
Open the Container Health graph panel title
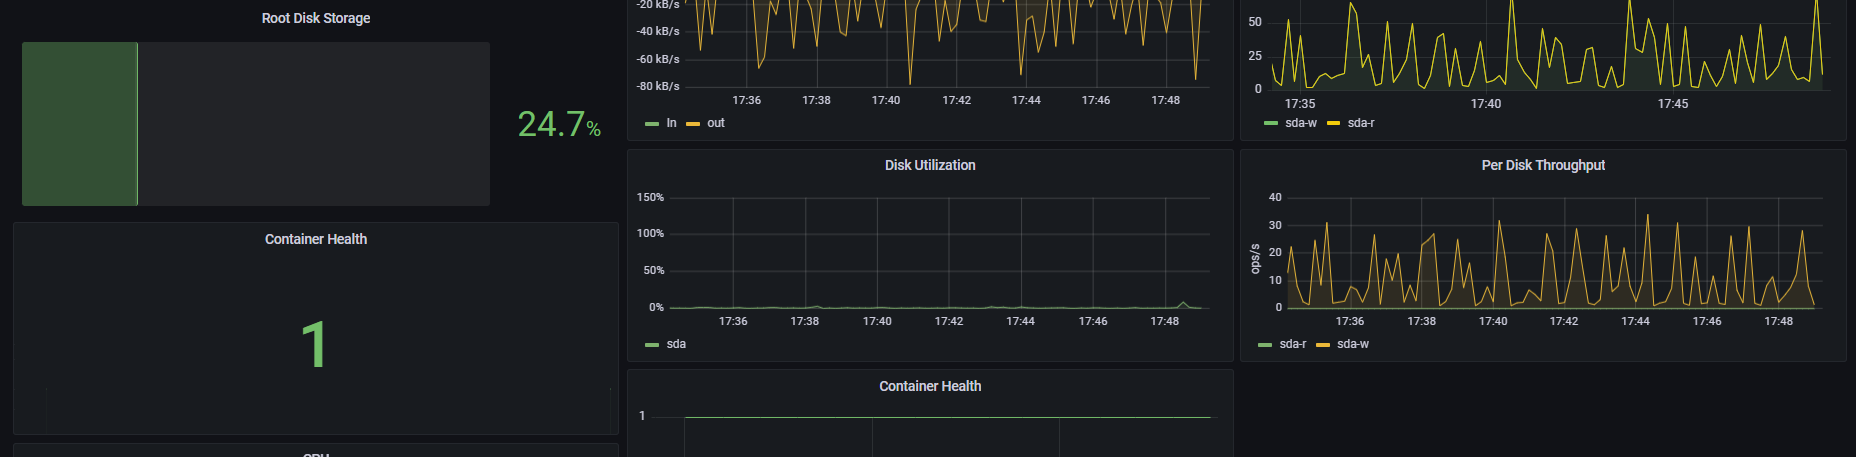click(x=930, y=386)
